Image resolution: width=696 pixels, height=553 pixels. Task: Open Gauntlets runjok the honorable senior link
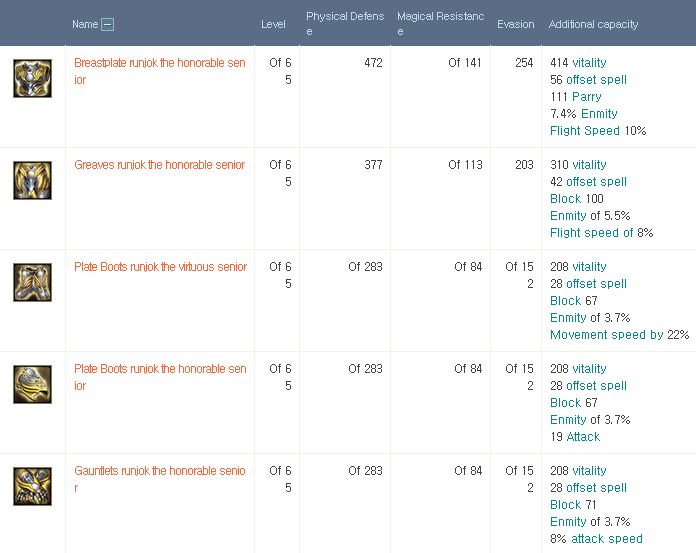click(x=159, y=479)
